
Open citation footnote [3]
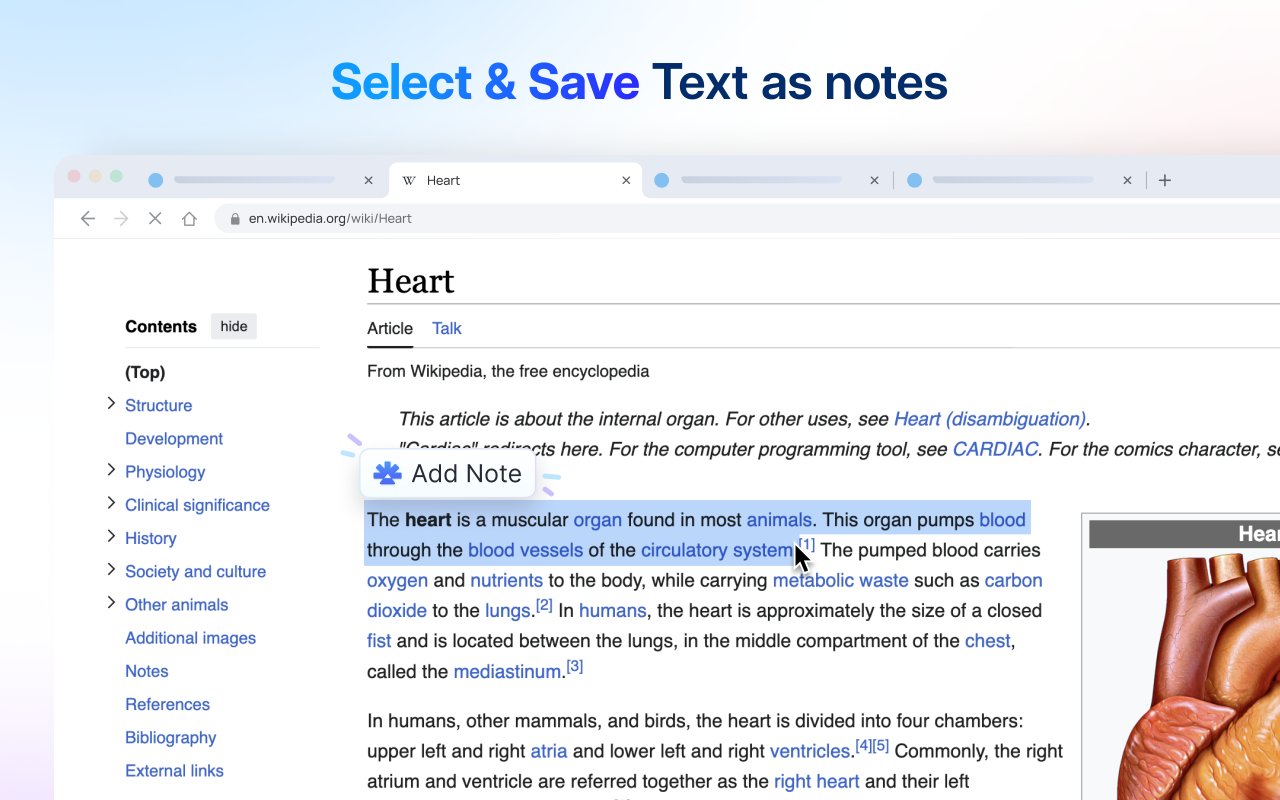575,665
